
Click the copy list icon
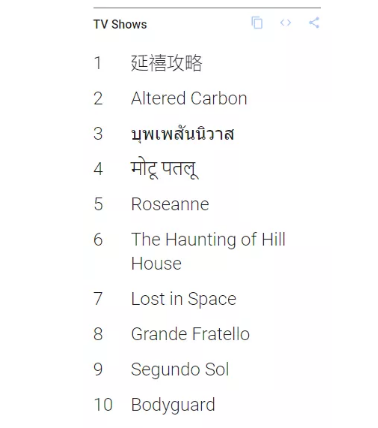(x=257, y=23)
